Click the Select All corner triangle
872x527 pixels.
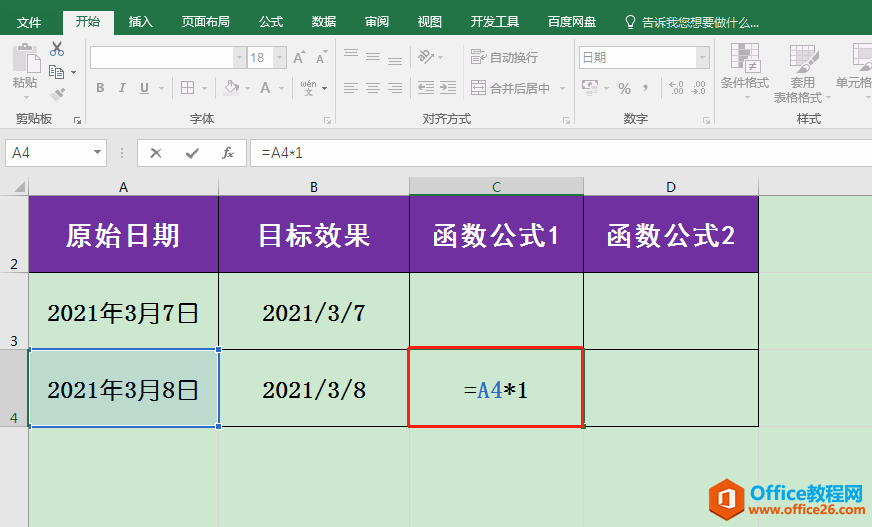[x=19, y=186]
